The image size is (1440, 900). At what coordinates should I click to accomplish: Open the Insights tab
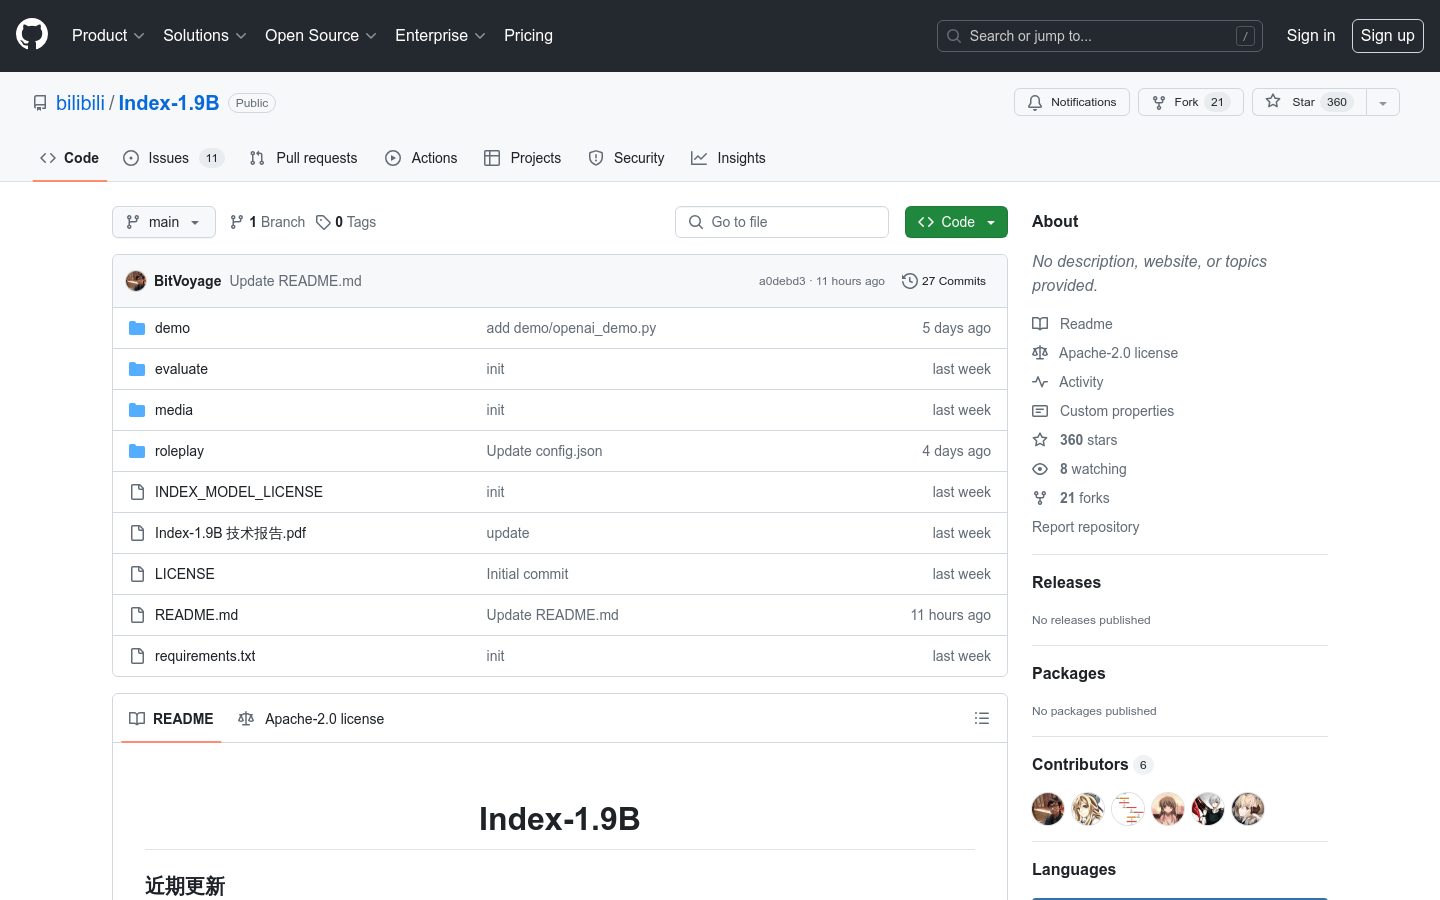coord(728,158)
